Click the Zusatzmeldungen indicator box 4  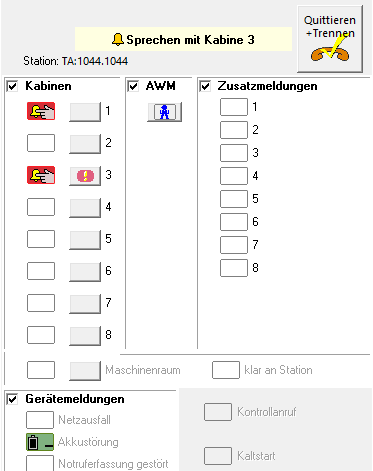[x=234, y=176]
